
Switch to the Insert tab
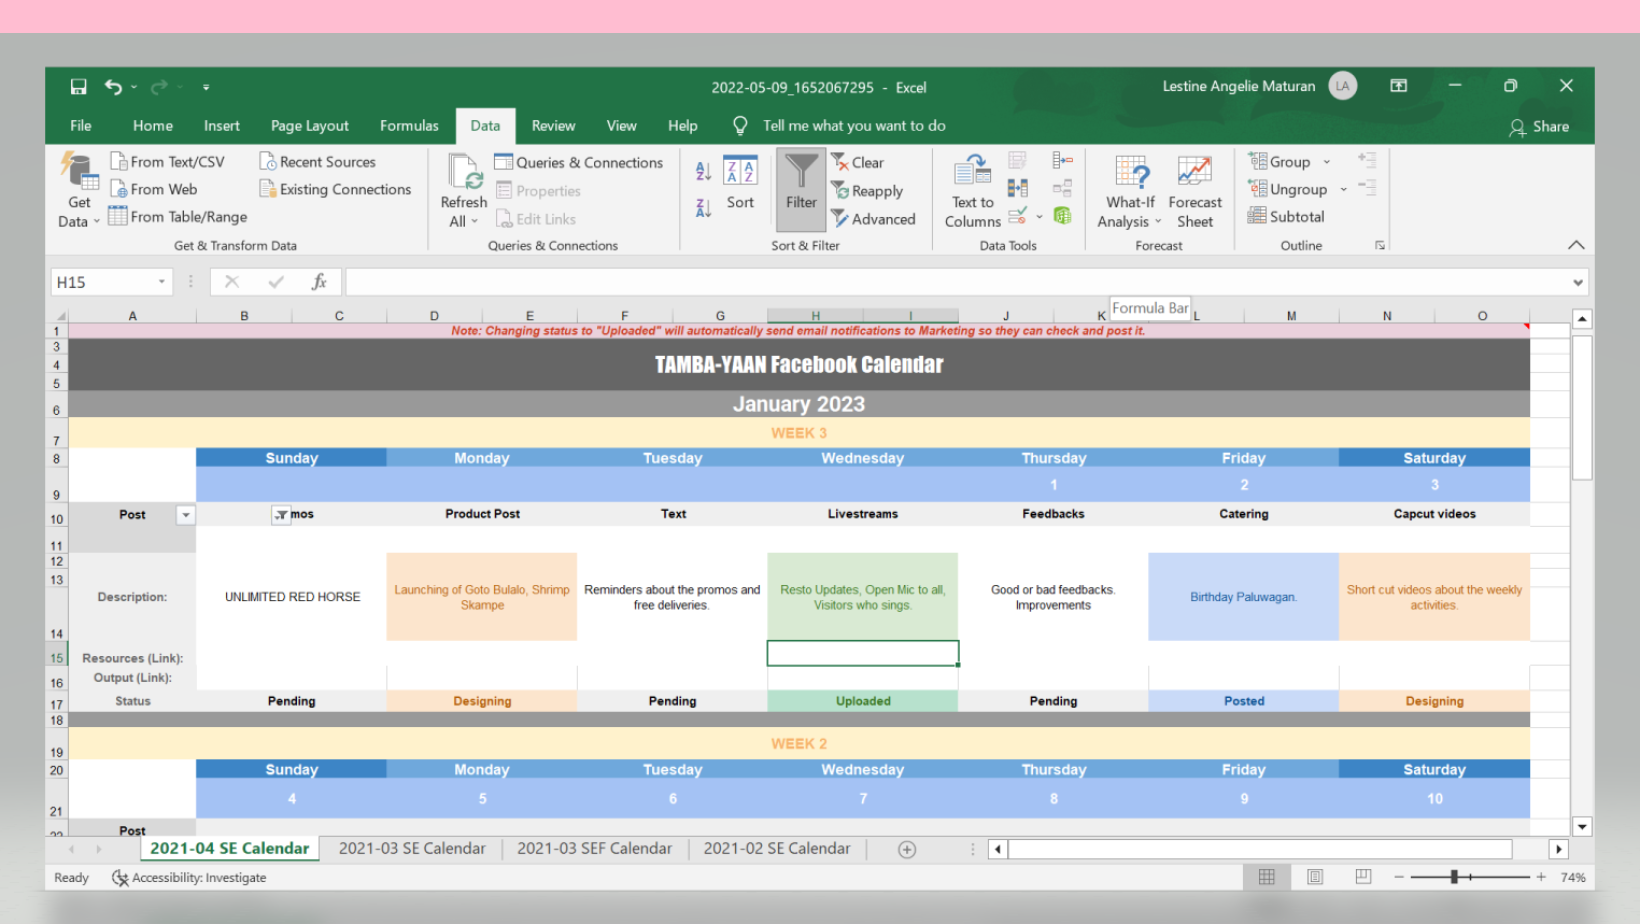coord(222,126)
